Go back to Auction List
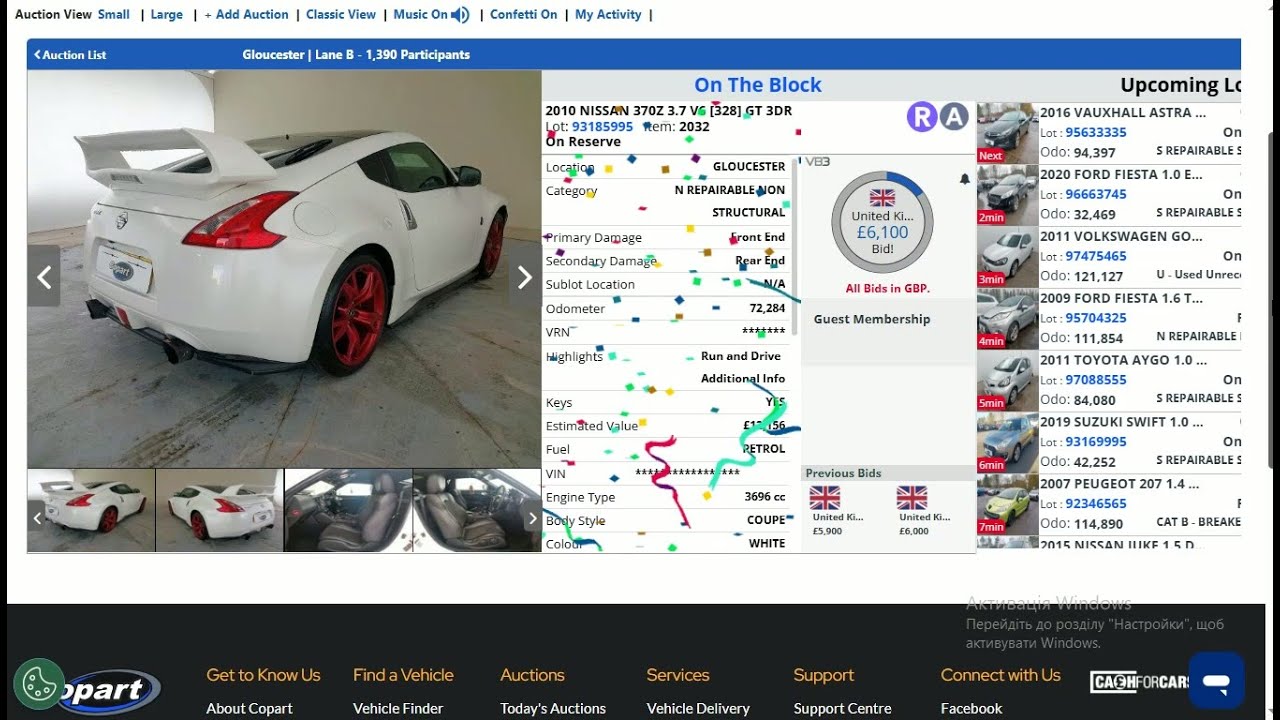 tap(70, 55)
